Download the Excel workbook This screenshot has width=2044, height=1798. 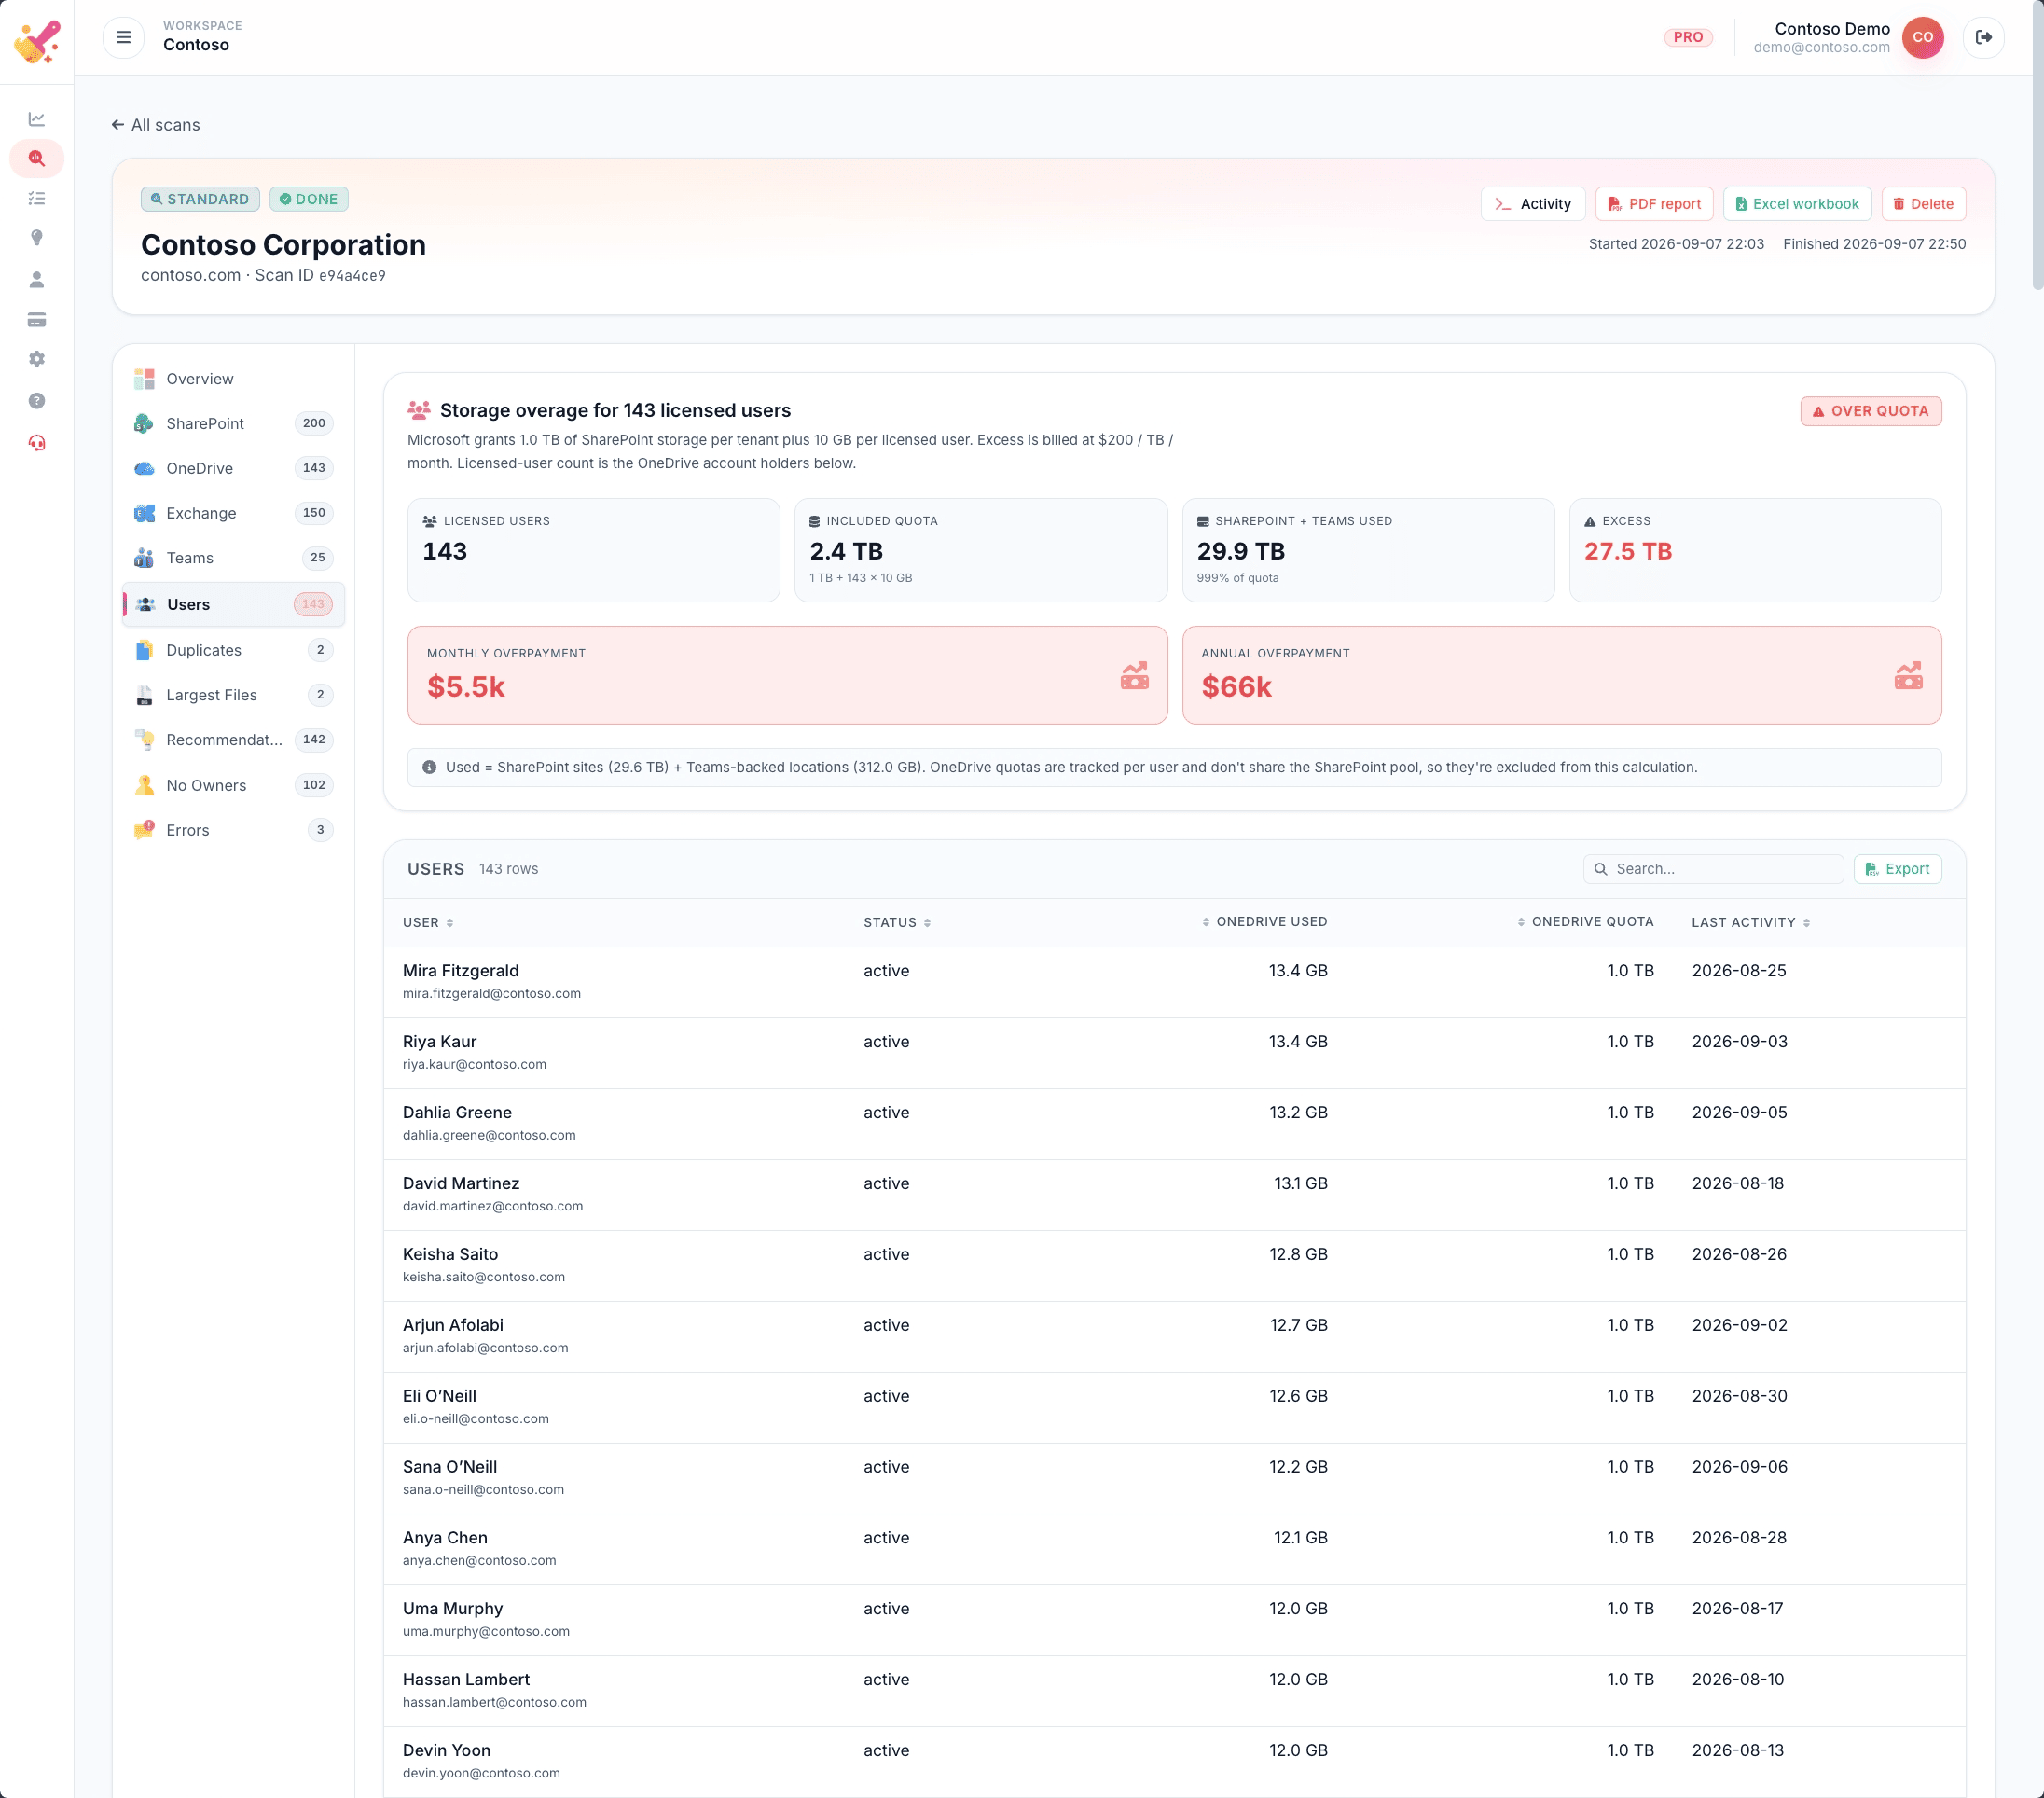[1797, 204]
